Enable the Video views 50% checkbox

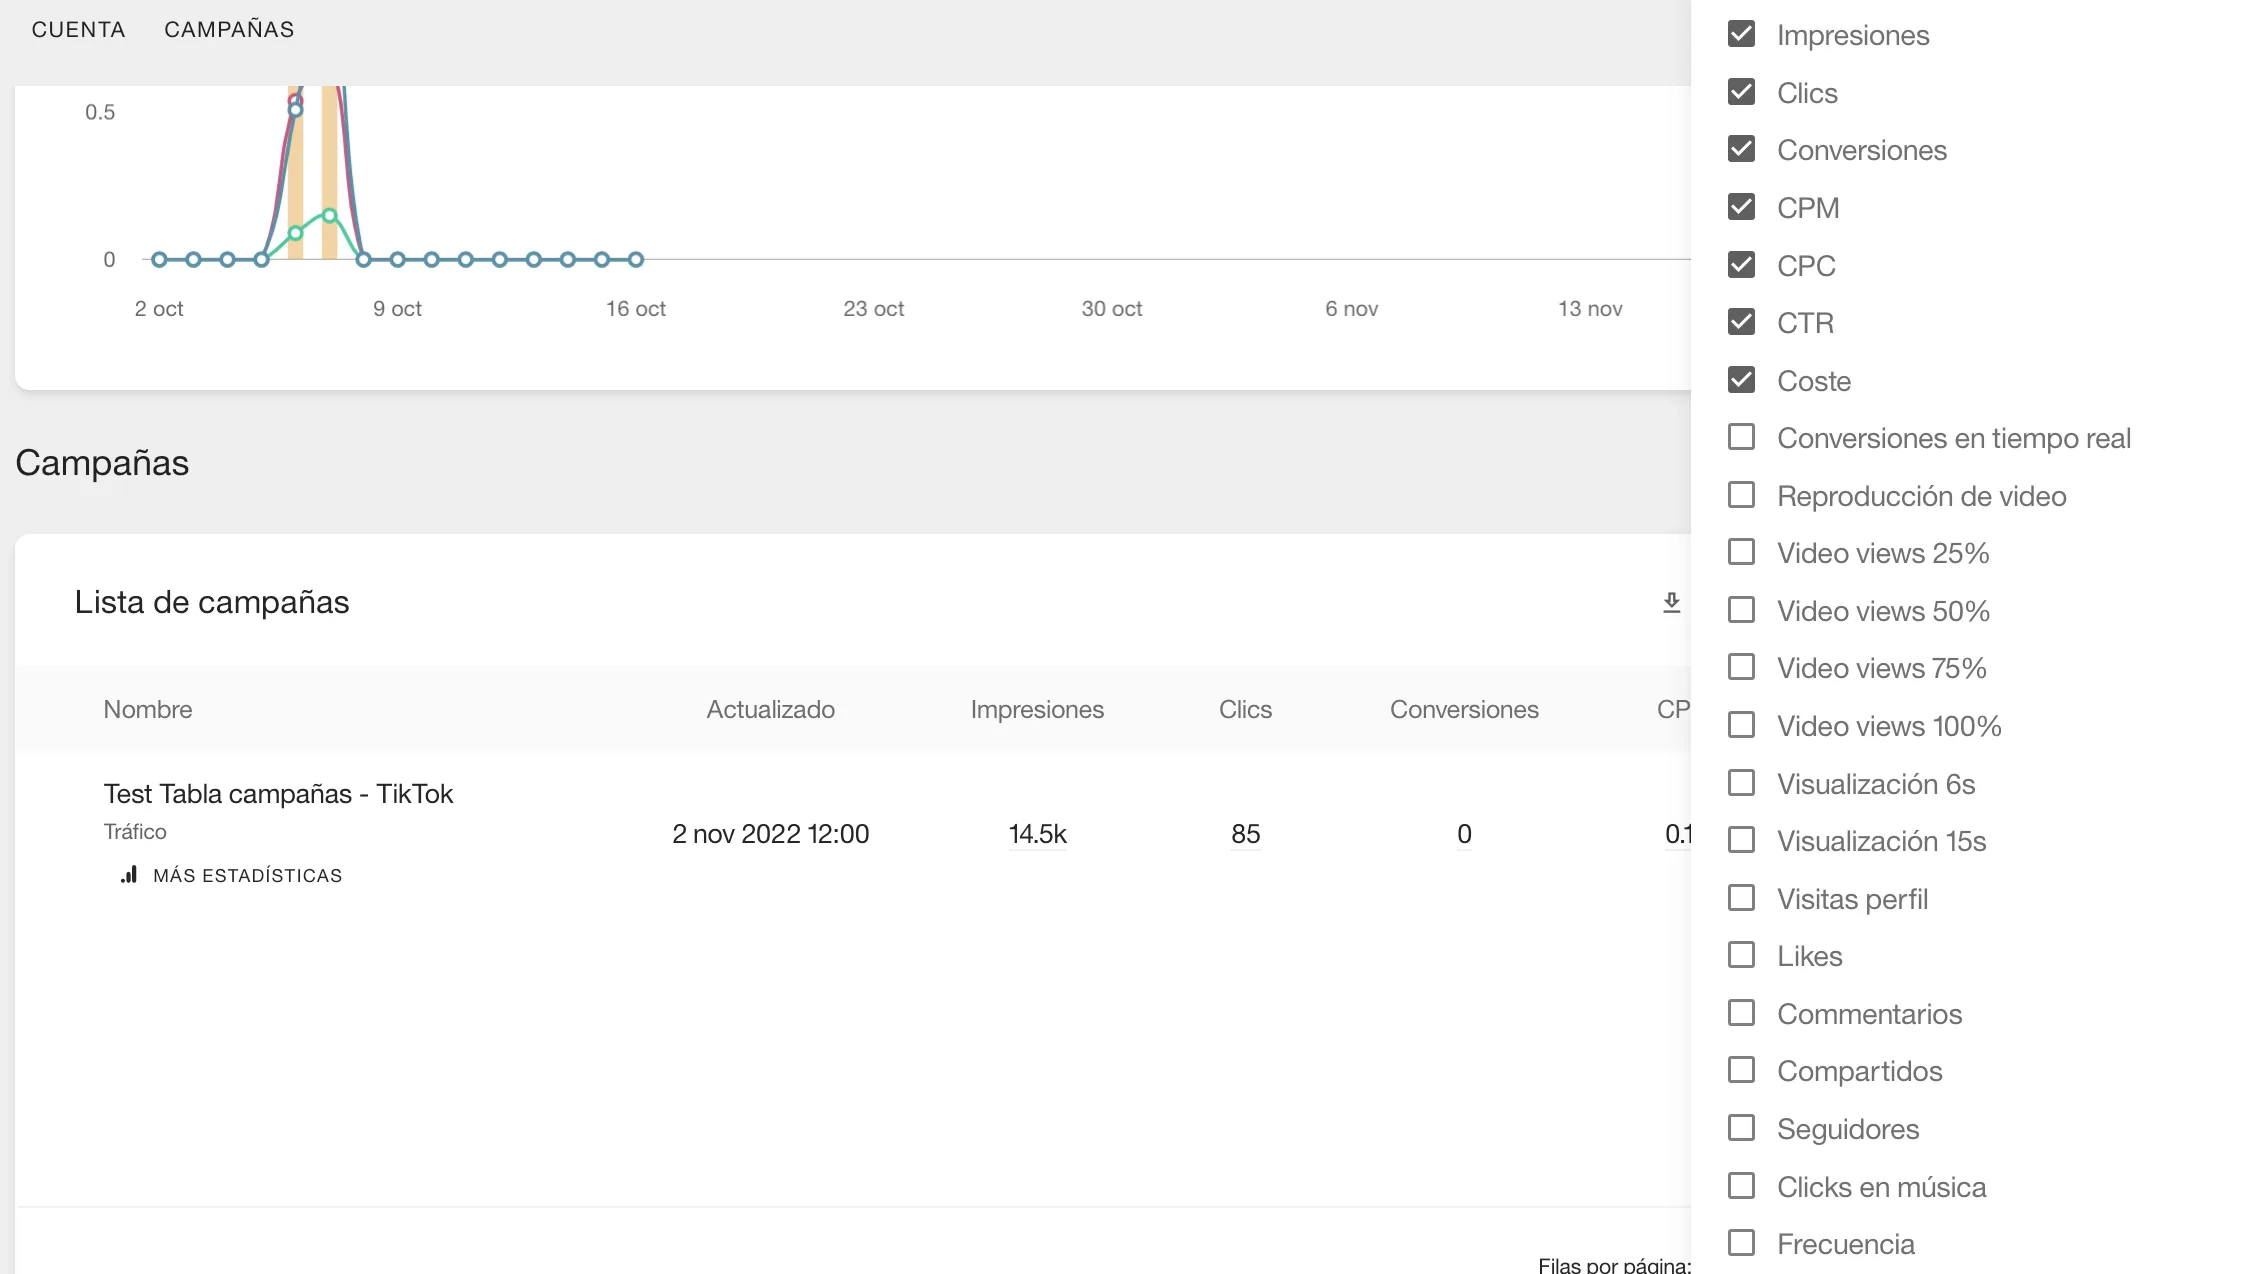pos(1741,610)
